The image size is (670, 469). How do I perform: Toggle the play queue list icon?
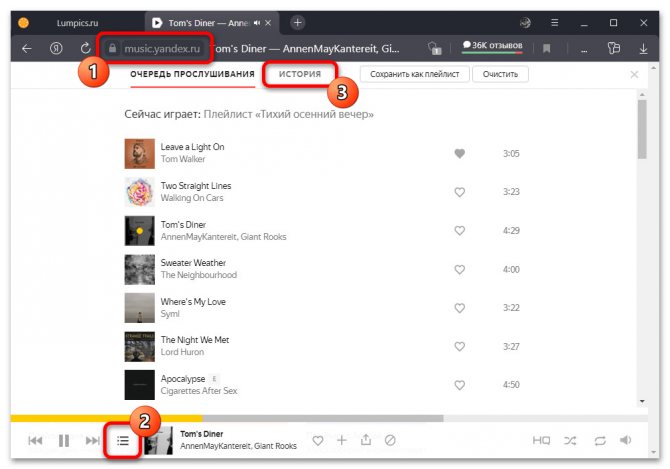(x=123, y=440)
